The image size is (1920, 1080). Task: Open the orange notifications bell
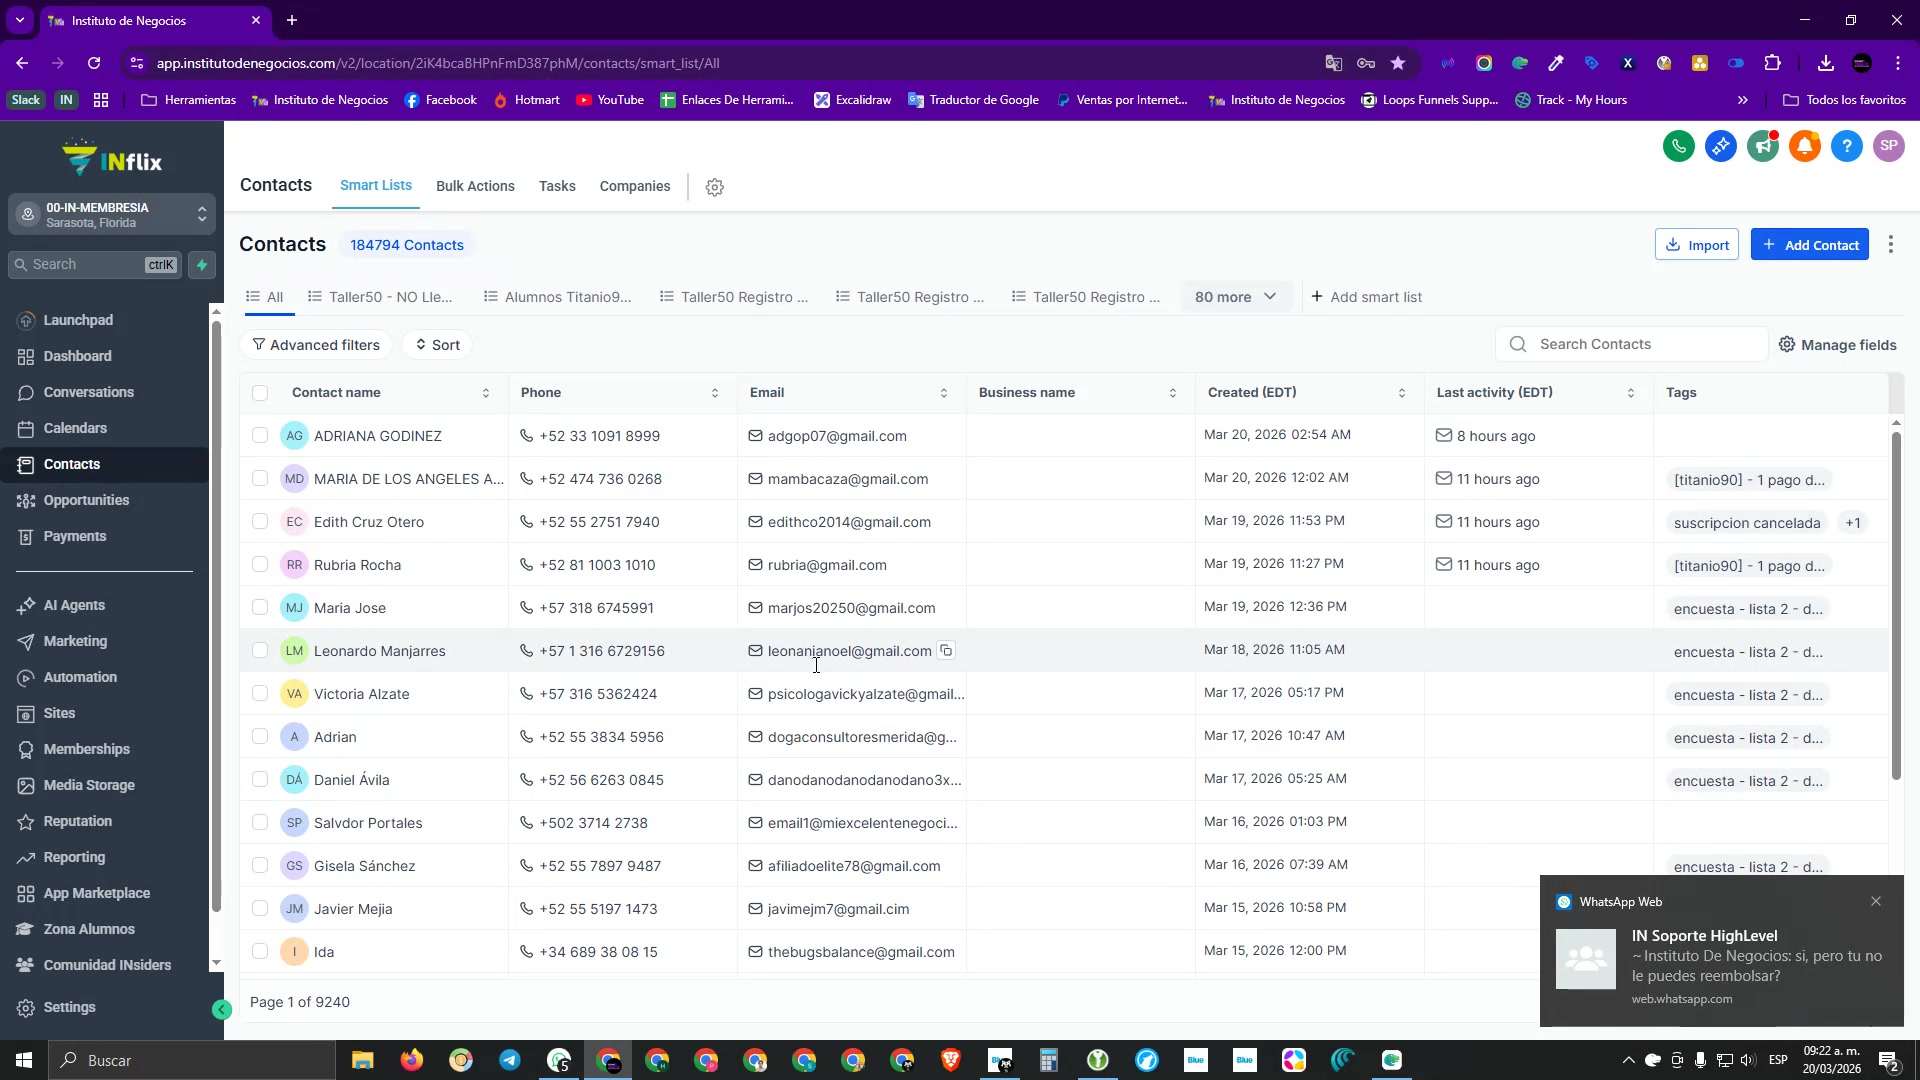(1804, 146)
